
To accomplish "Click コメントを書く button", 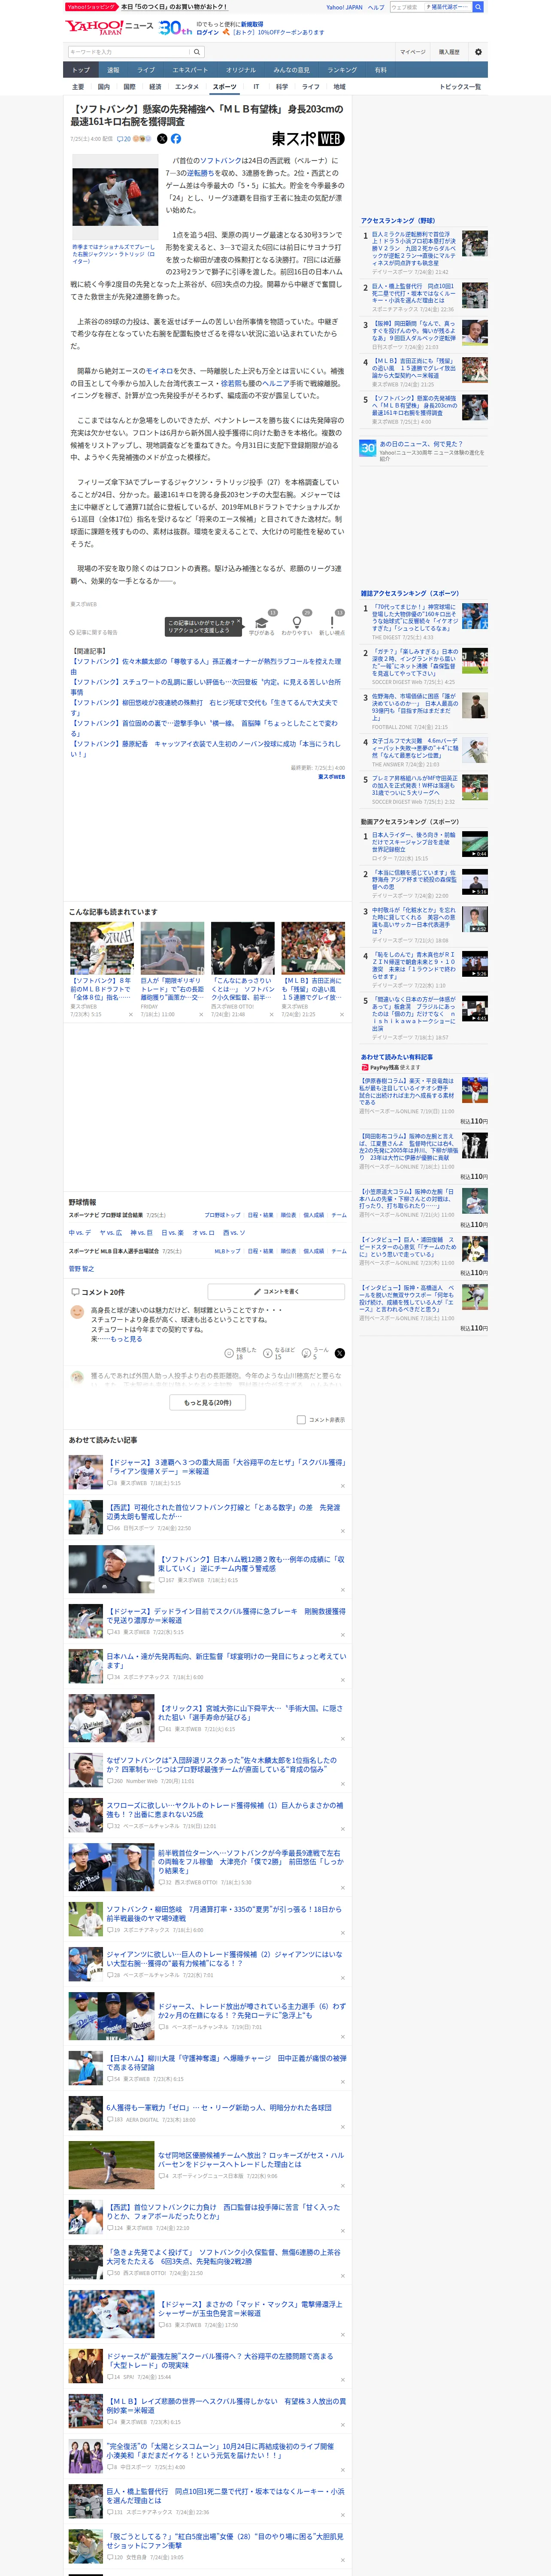I will point(277,1291).
